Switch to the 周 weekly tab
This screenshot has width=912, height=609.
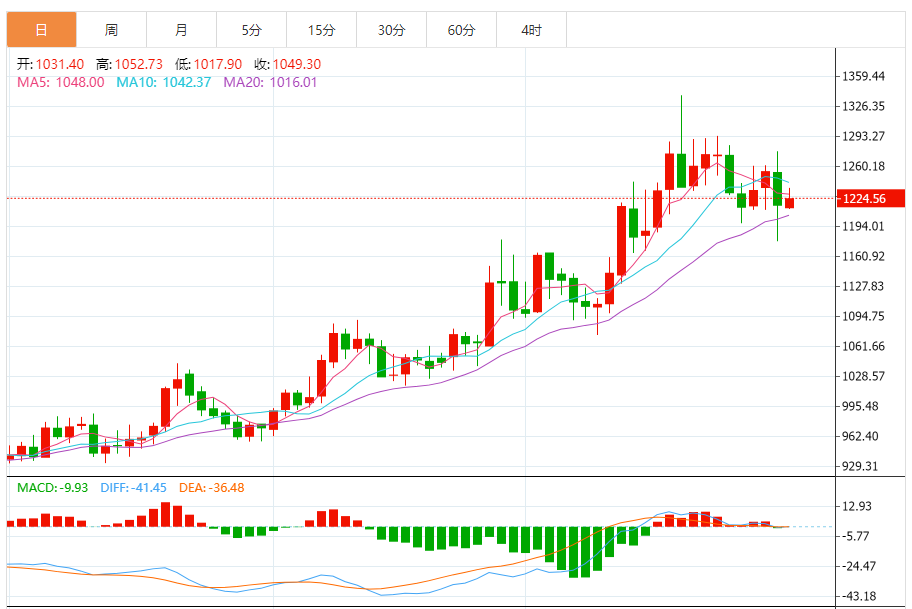(111, 30)
